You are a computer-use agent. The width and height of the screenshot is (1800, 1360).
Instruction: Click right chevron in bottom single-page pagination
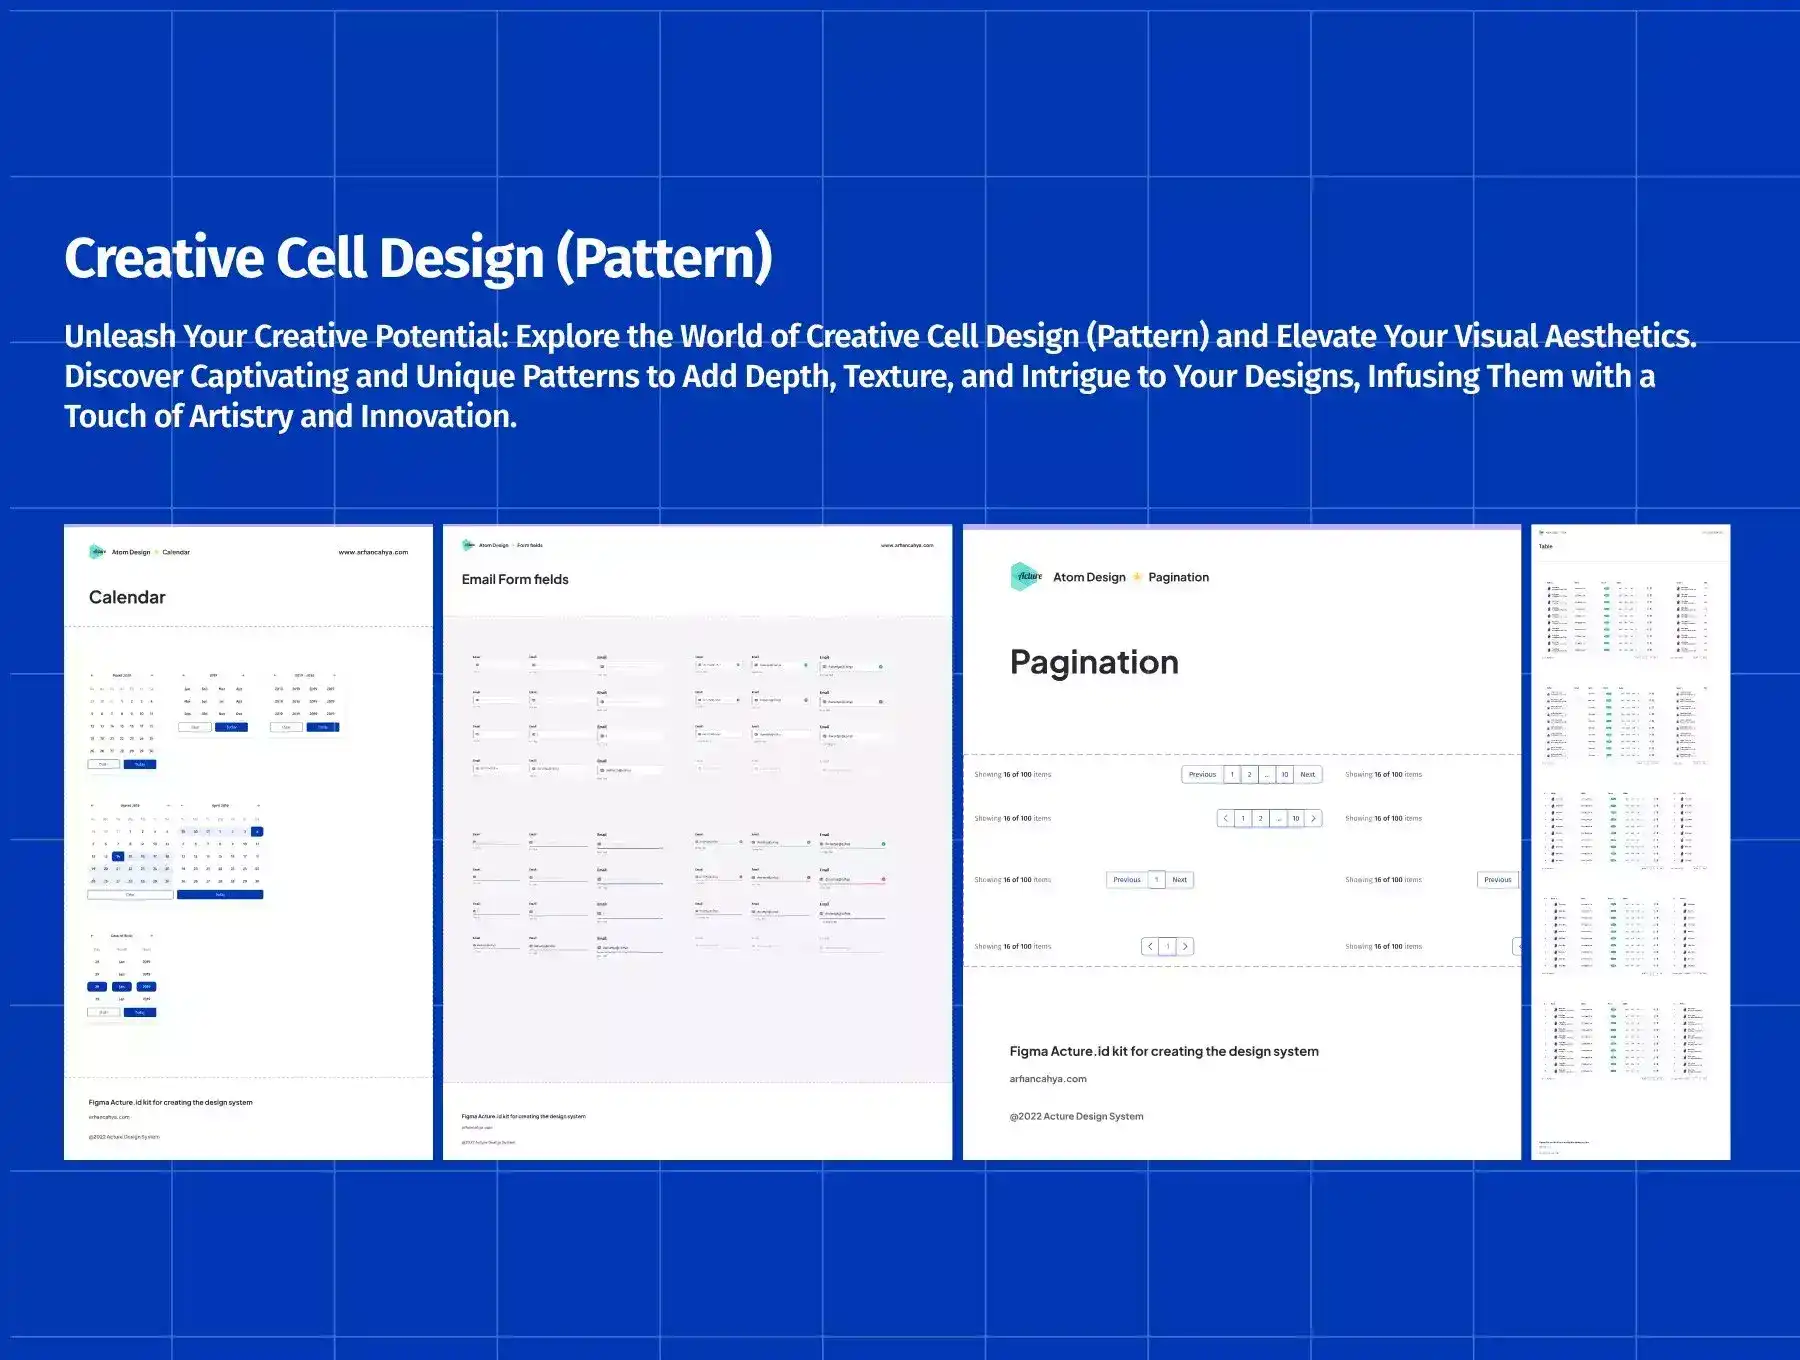[1185, 946]
